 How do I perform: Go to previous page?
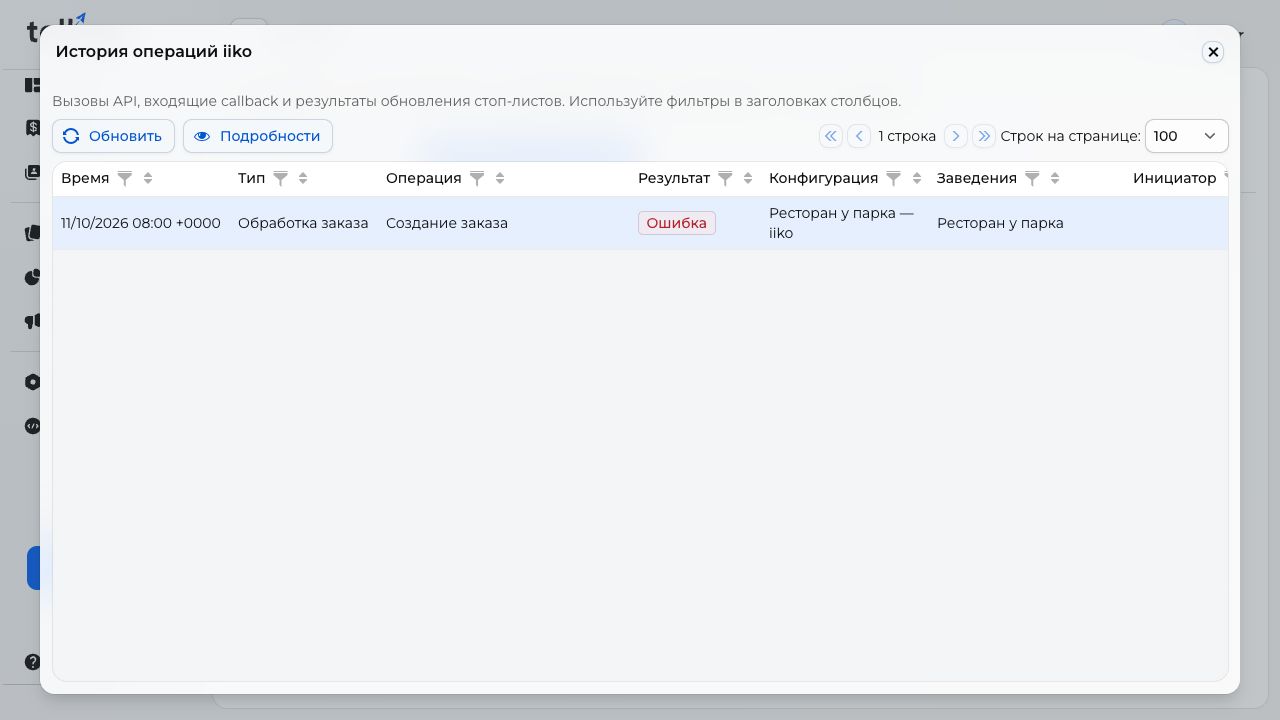coord(859,136)
